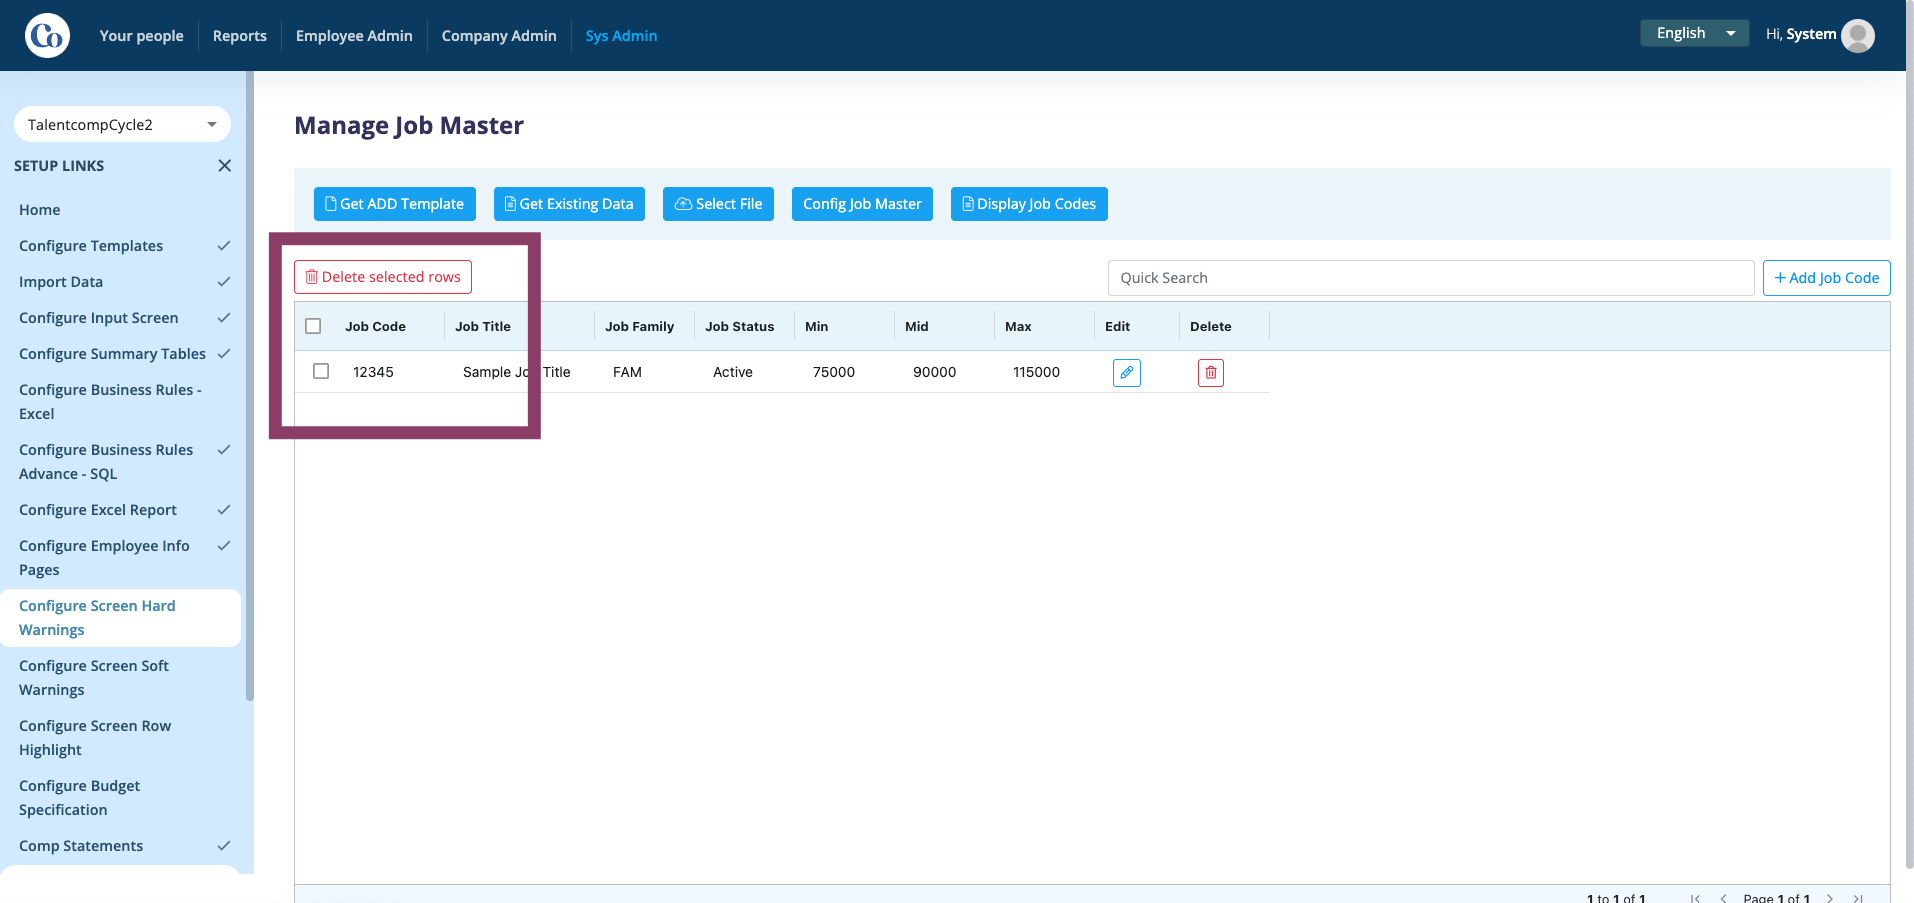
Task: Go to the previous page arrow
Action: point(1723,898)
